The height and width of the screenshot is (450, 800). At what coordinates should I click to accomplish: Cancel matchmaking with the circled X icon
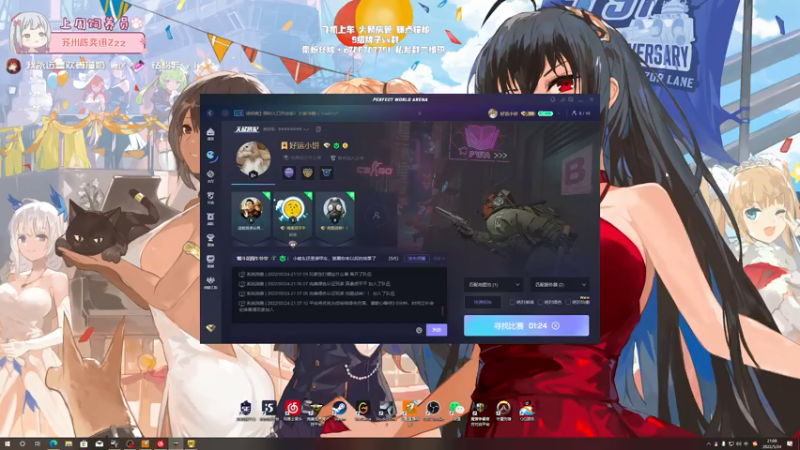point(556,326)
